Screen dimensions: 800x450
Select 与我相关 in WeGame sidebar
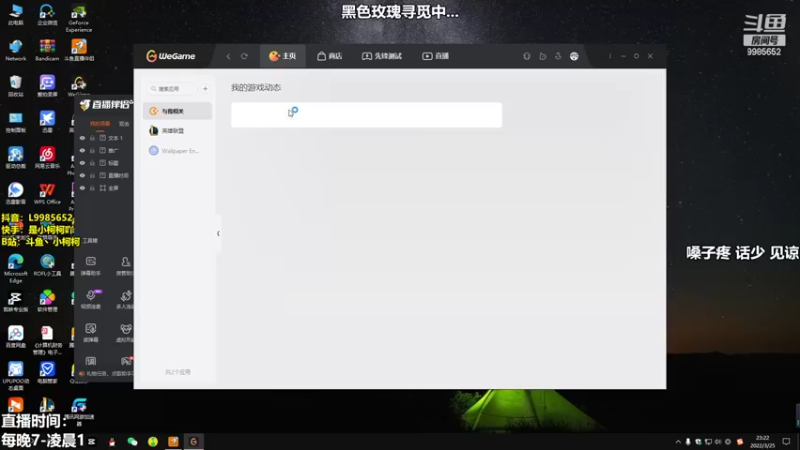178,111
